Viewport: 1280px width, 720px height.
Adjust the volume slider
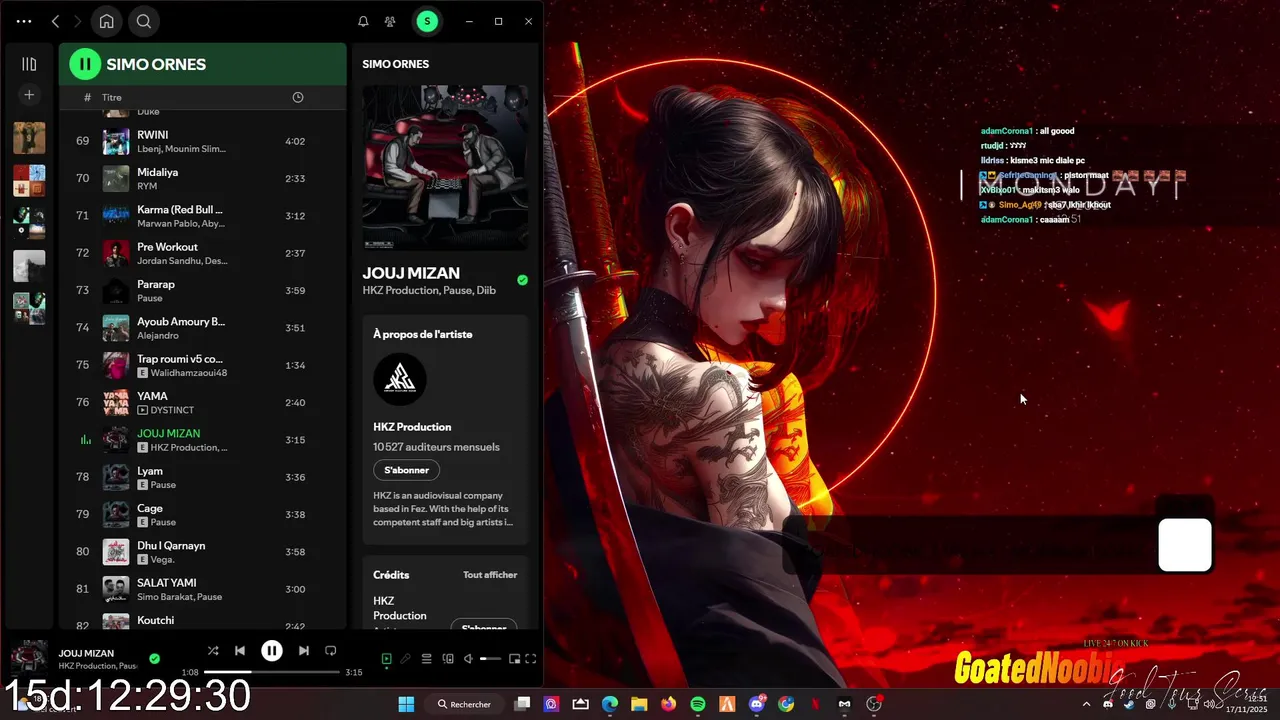(490, 659)
